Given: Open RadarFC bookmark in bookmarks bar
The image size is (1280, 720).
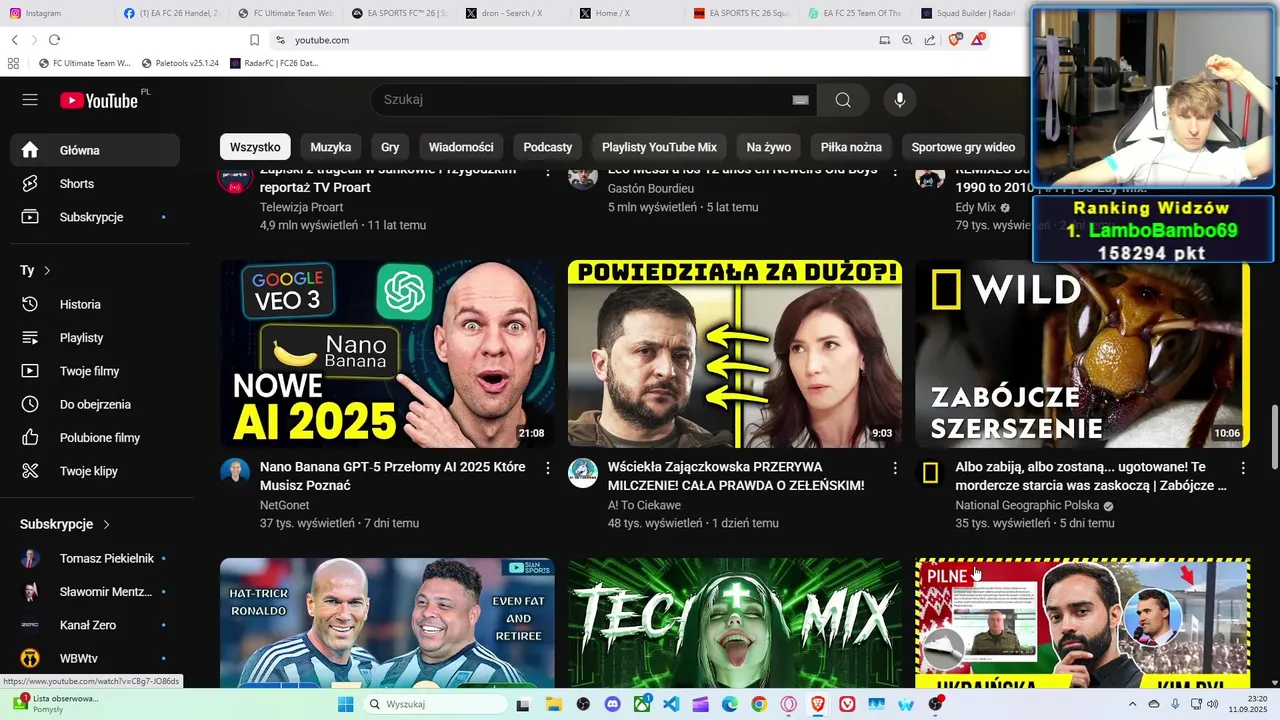Looking at the screenshot, I should (x=274, y=63).
